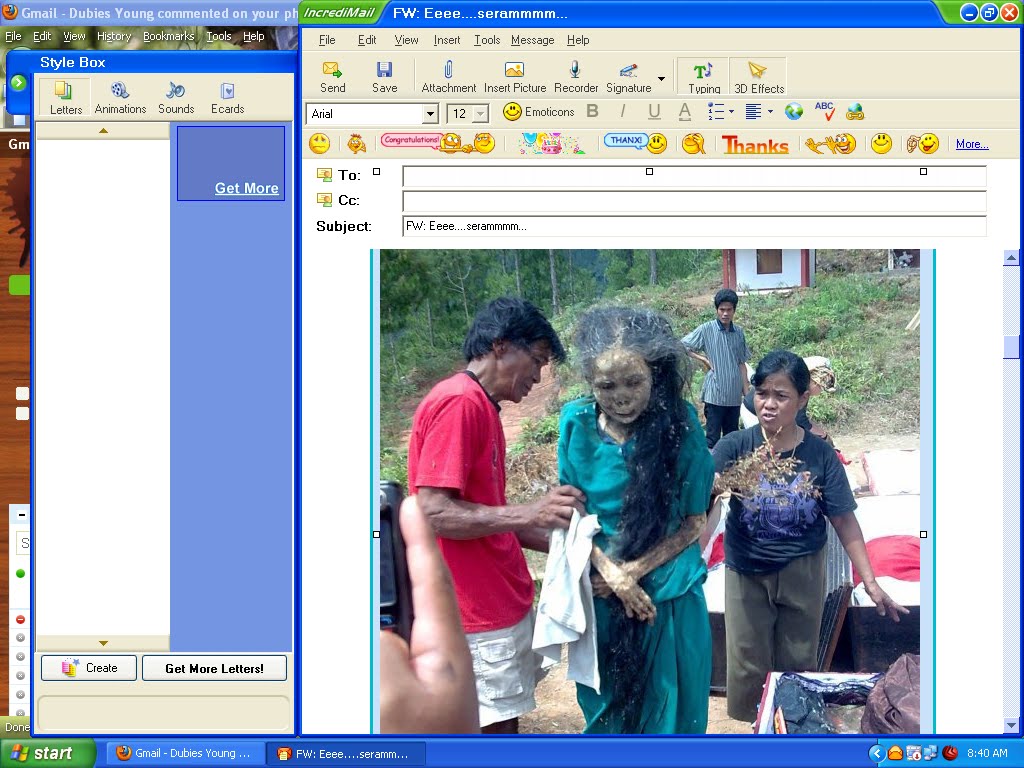Viewport: 1024px width, 768px height.
Task: Insert the winking thumbs-up emoticon
Action: 922,143
